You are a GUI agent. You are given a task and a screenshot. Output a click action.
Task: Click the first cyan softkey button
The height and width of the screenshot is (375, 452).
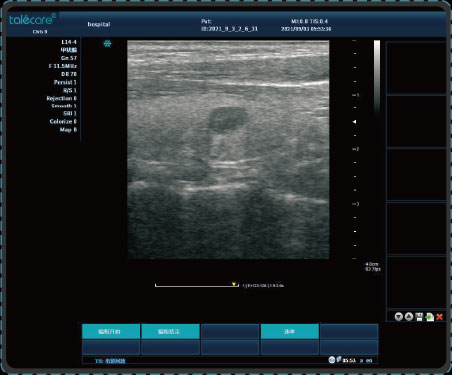point(111,332)
